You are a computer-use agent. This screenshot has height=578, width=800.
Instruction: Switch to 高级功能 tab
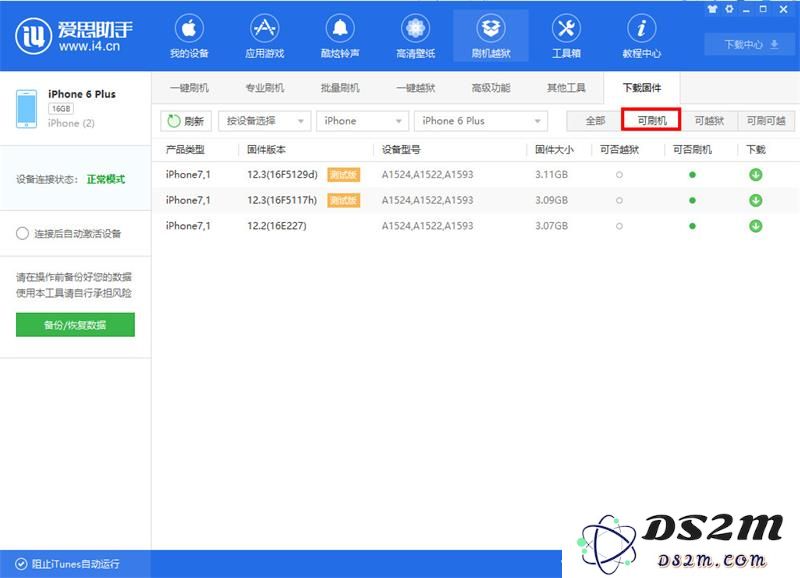click(x=491, y=88)
